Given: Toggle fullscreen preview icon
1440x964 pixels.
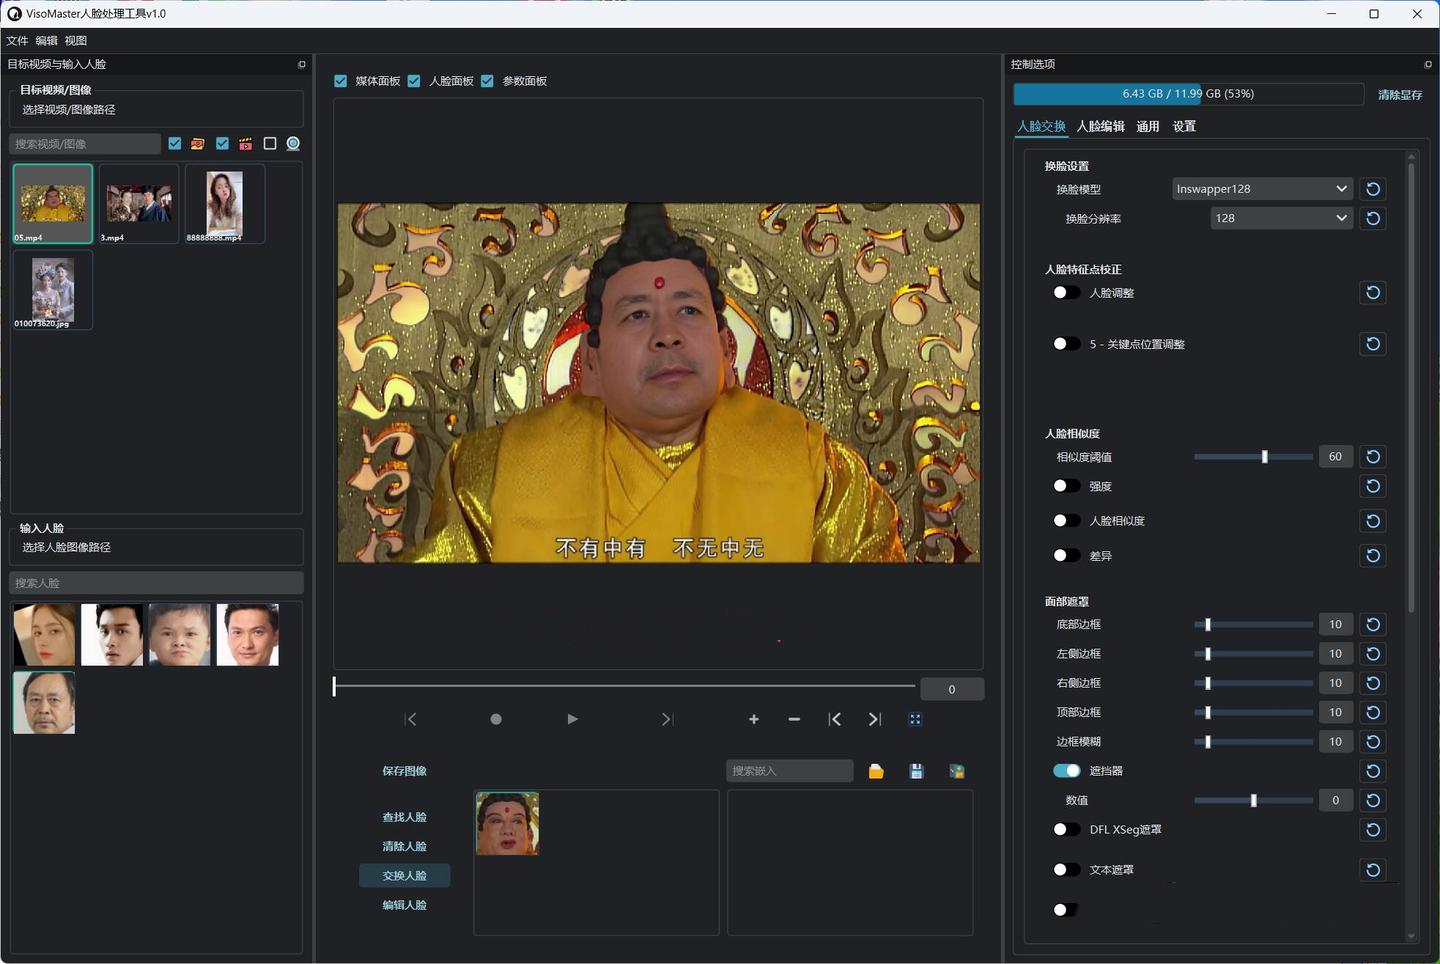Looking at the screenshot, I should [915, 719].
